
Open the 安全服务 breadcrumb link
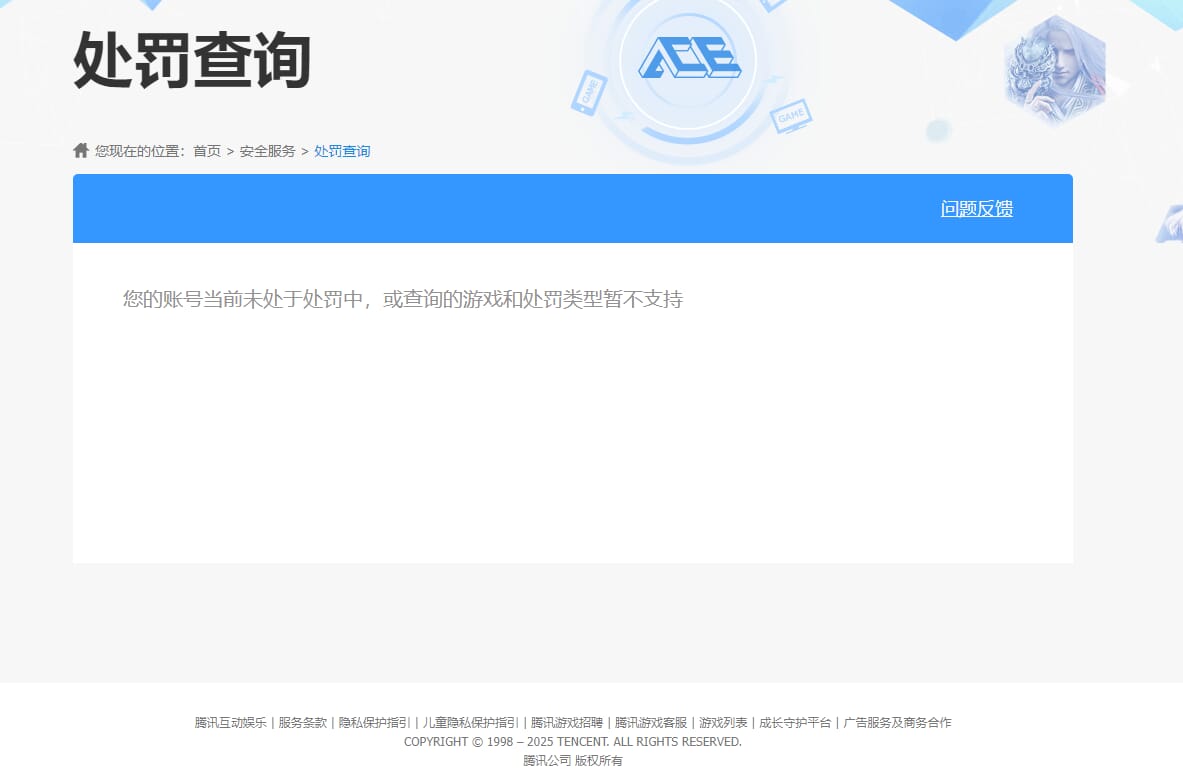[267, 151]
